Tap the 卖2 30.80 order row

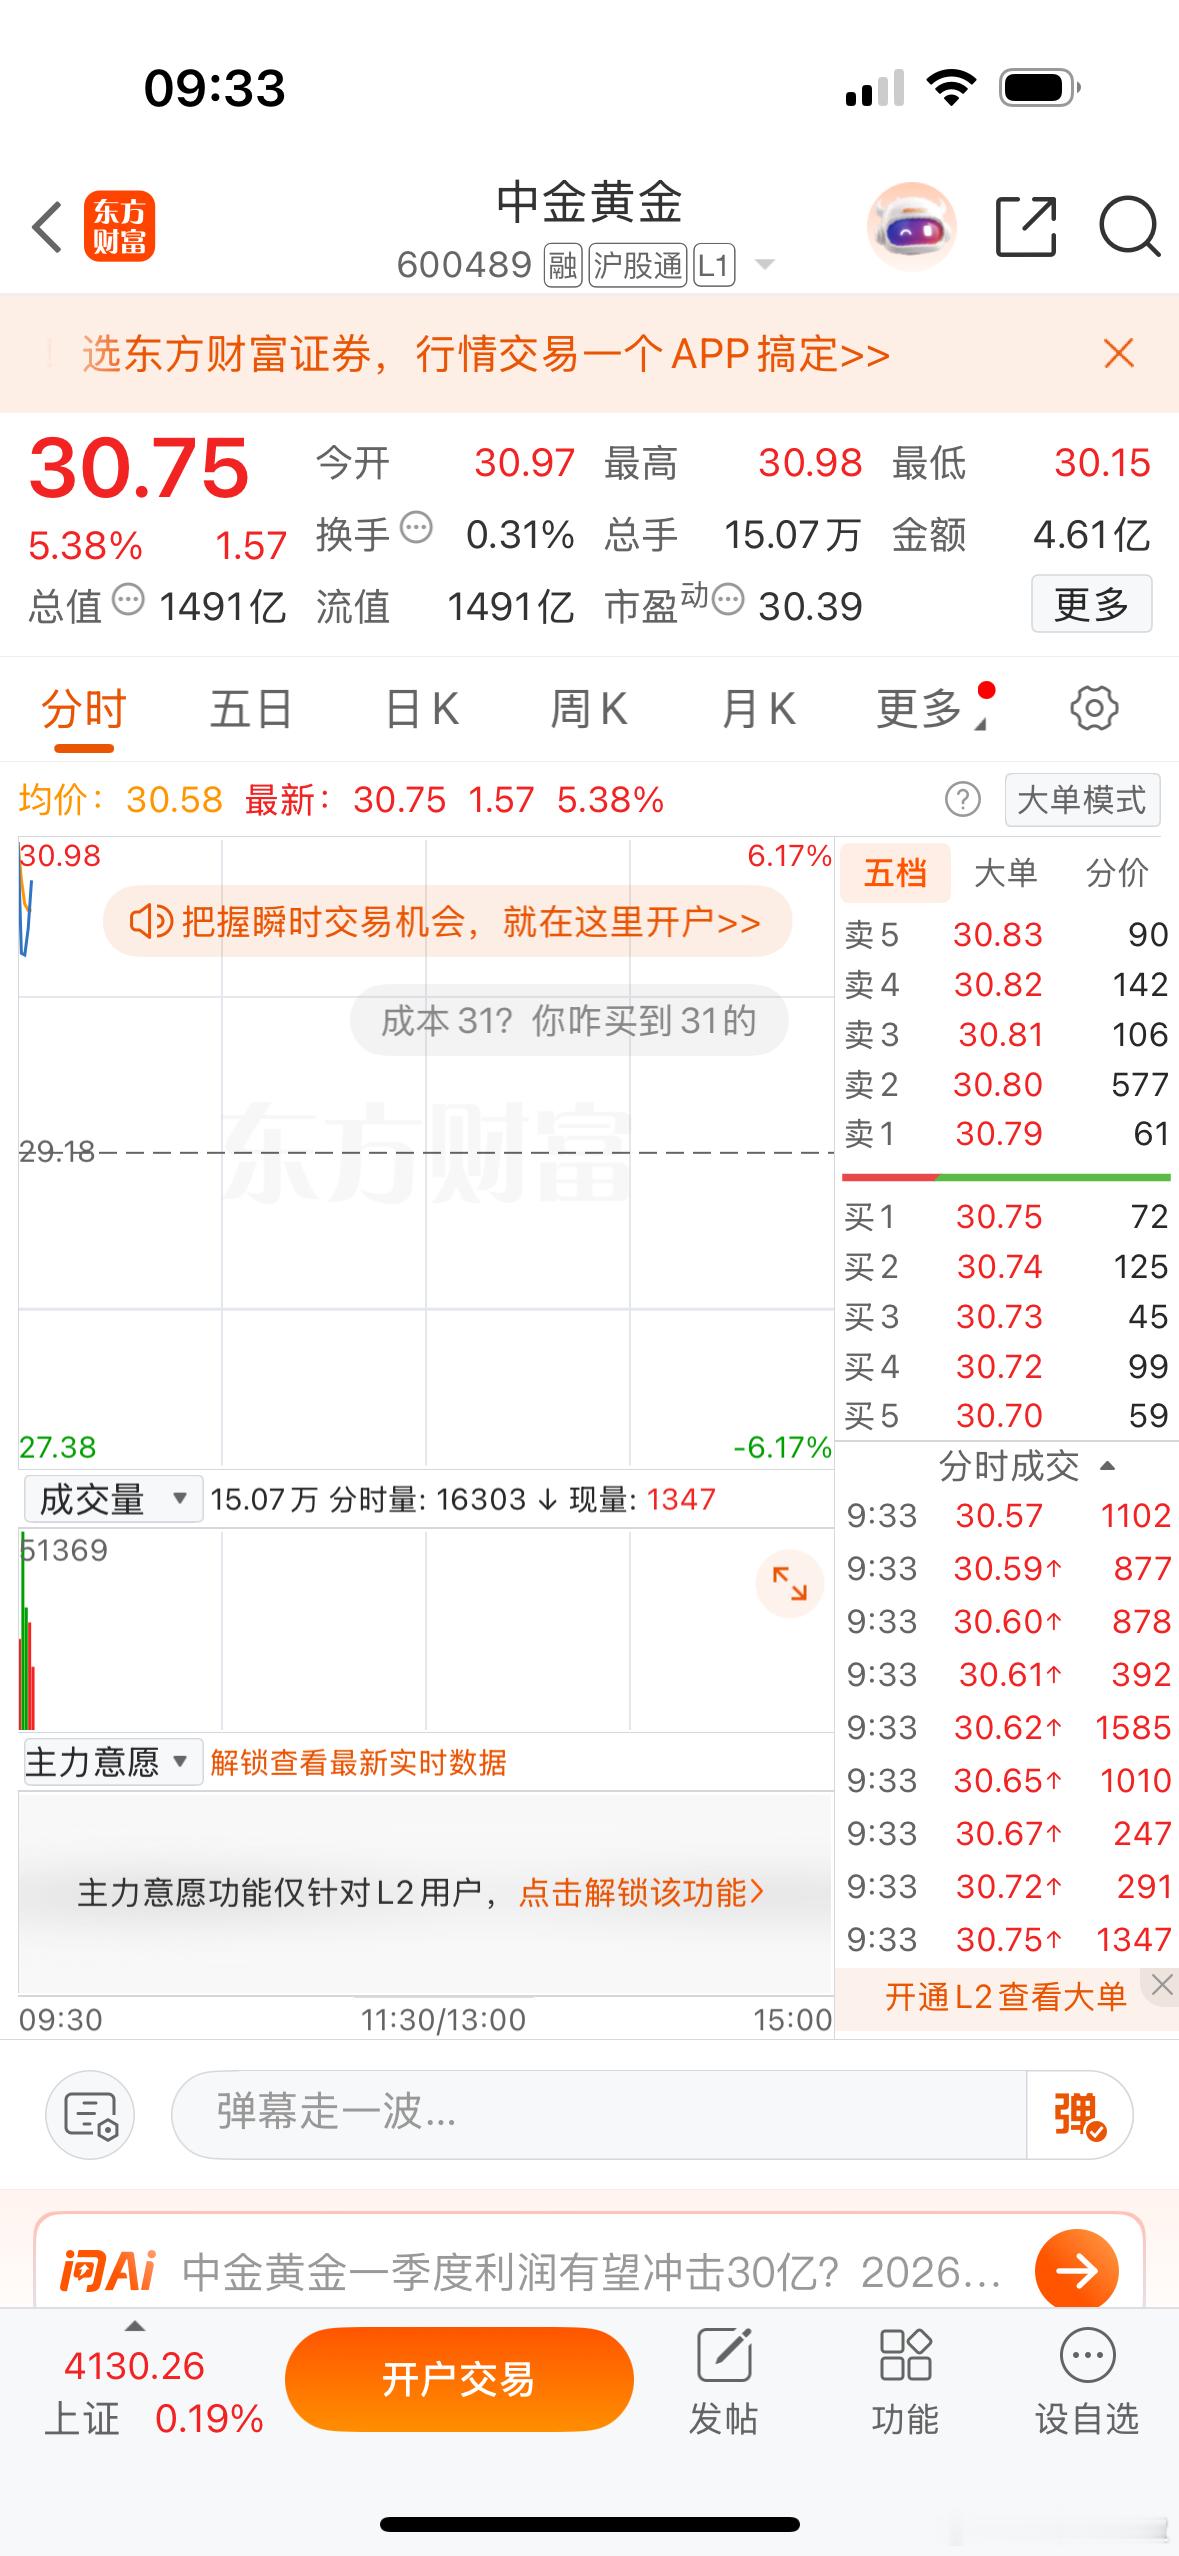(x=1006, y=1084)
